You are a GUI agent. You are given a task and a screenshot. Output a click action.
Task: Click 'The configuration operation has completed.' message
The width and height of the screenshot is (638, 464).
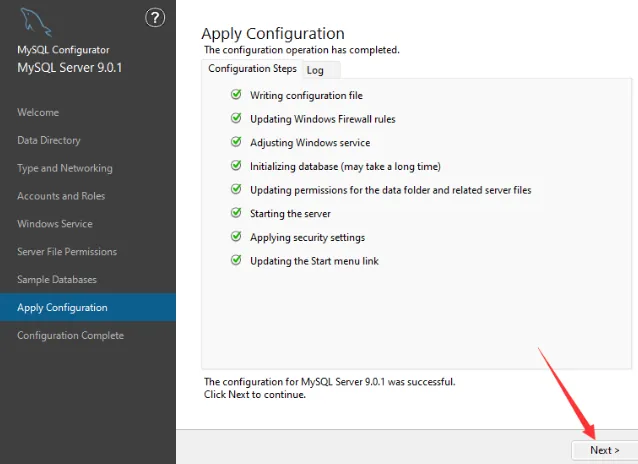click(x=302, y=50)
